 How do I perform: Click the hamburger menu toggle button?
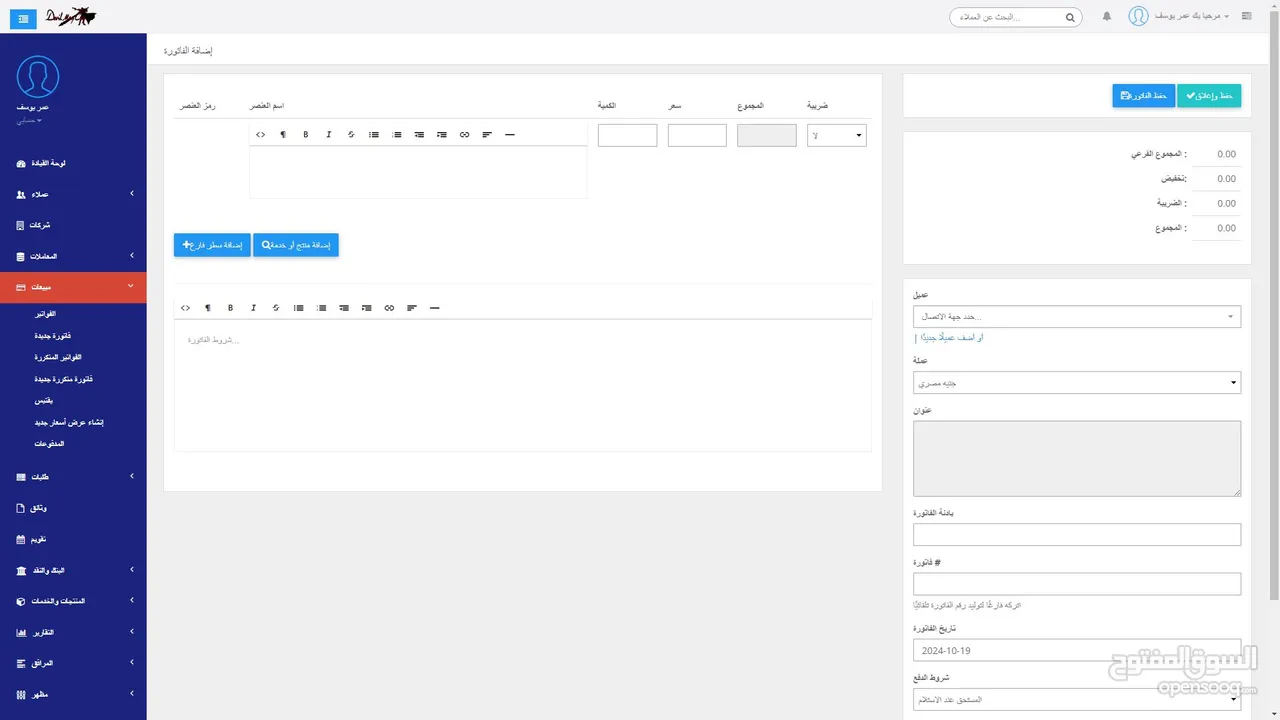[x=23, y=18]
